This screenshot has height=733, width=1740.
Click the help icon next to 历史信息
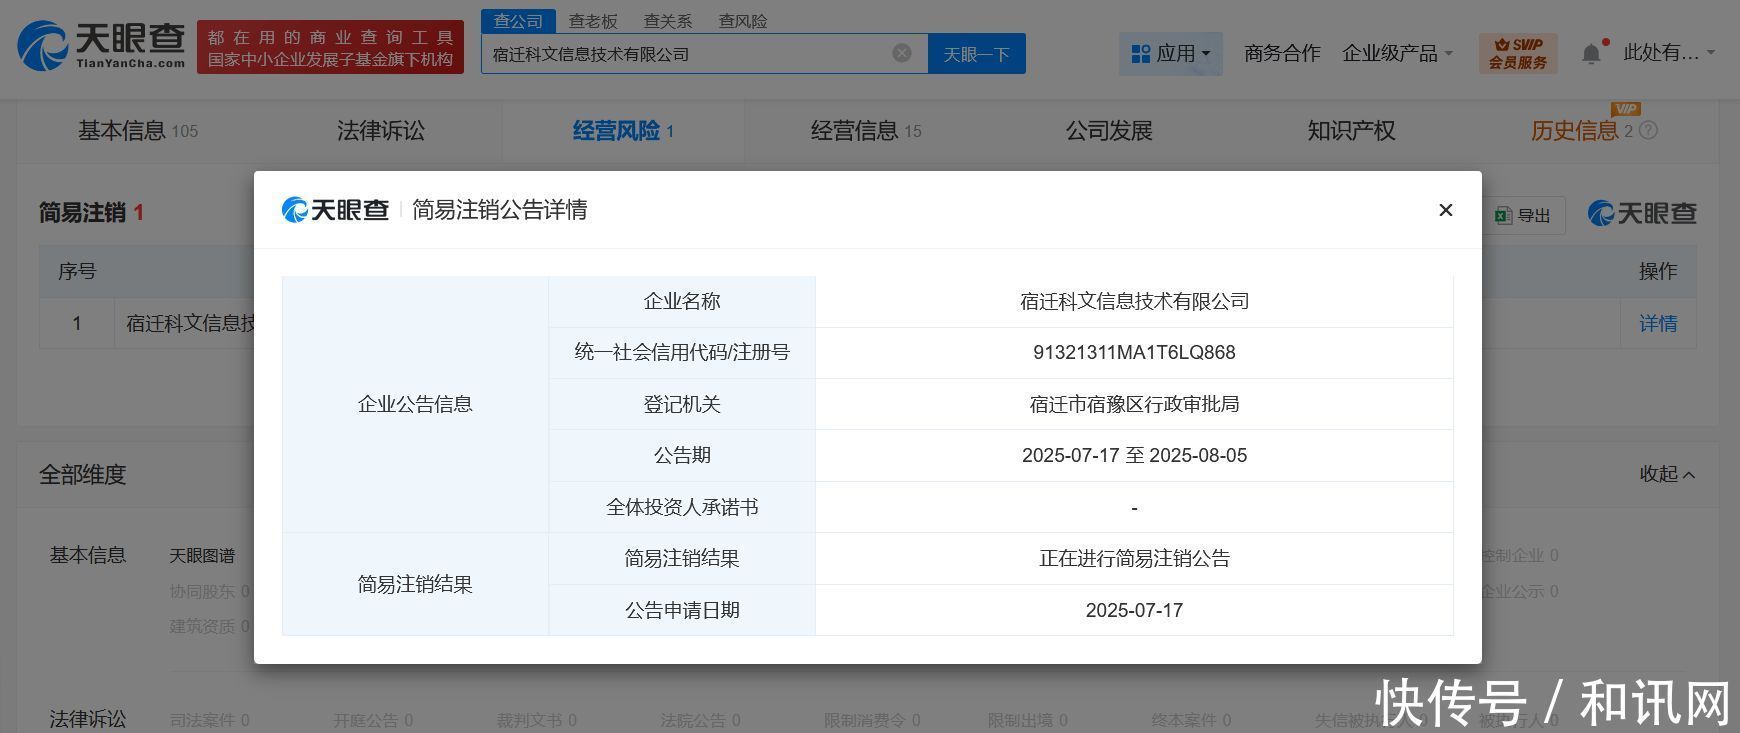1649,131
